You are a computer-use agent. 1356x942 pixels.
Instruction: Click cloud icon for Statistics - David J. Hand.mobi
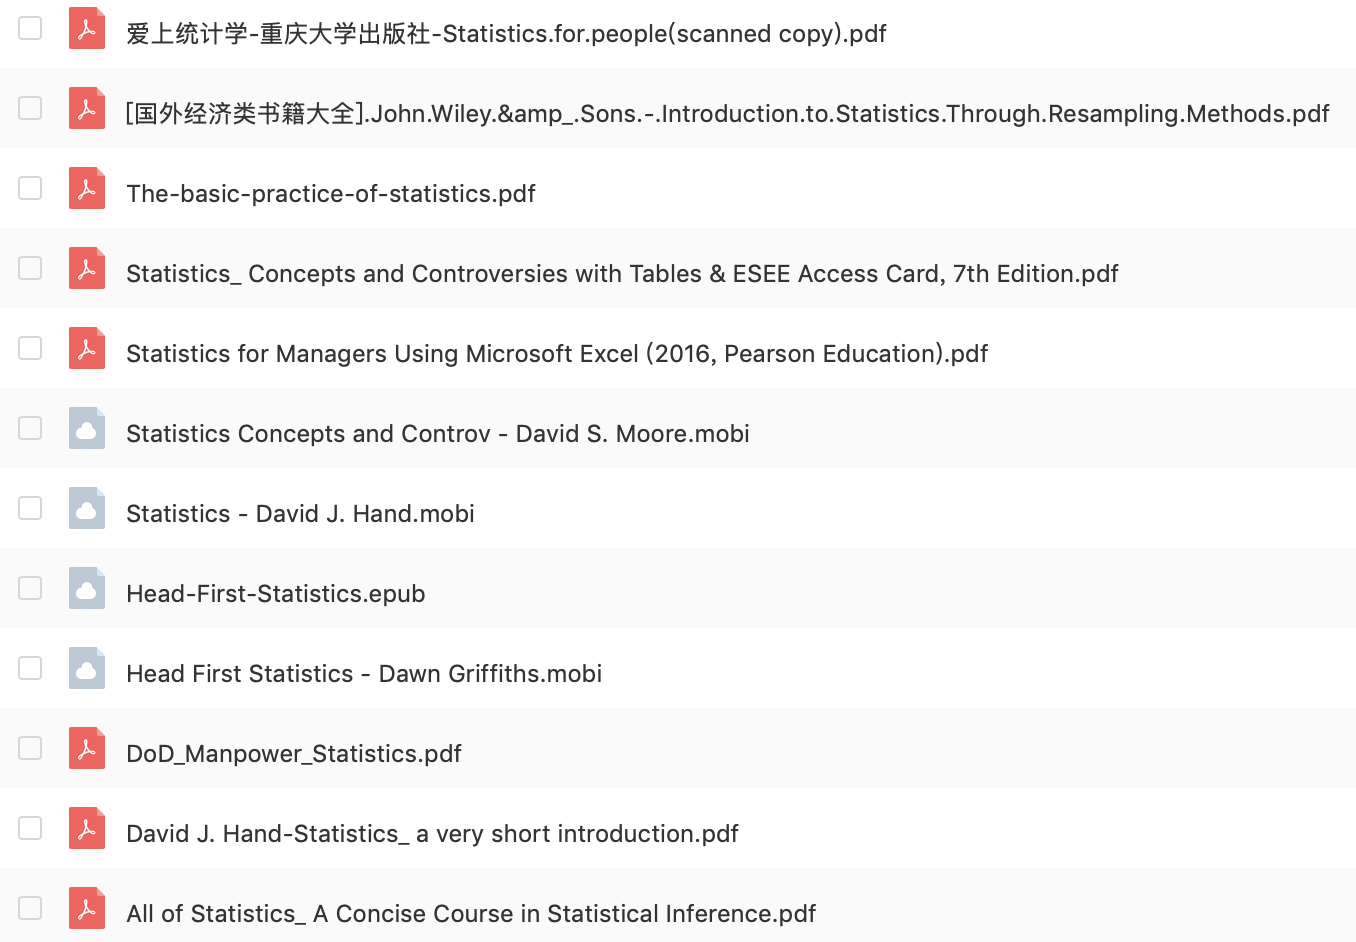(87, 508)
